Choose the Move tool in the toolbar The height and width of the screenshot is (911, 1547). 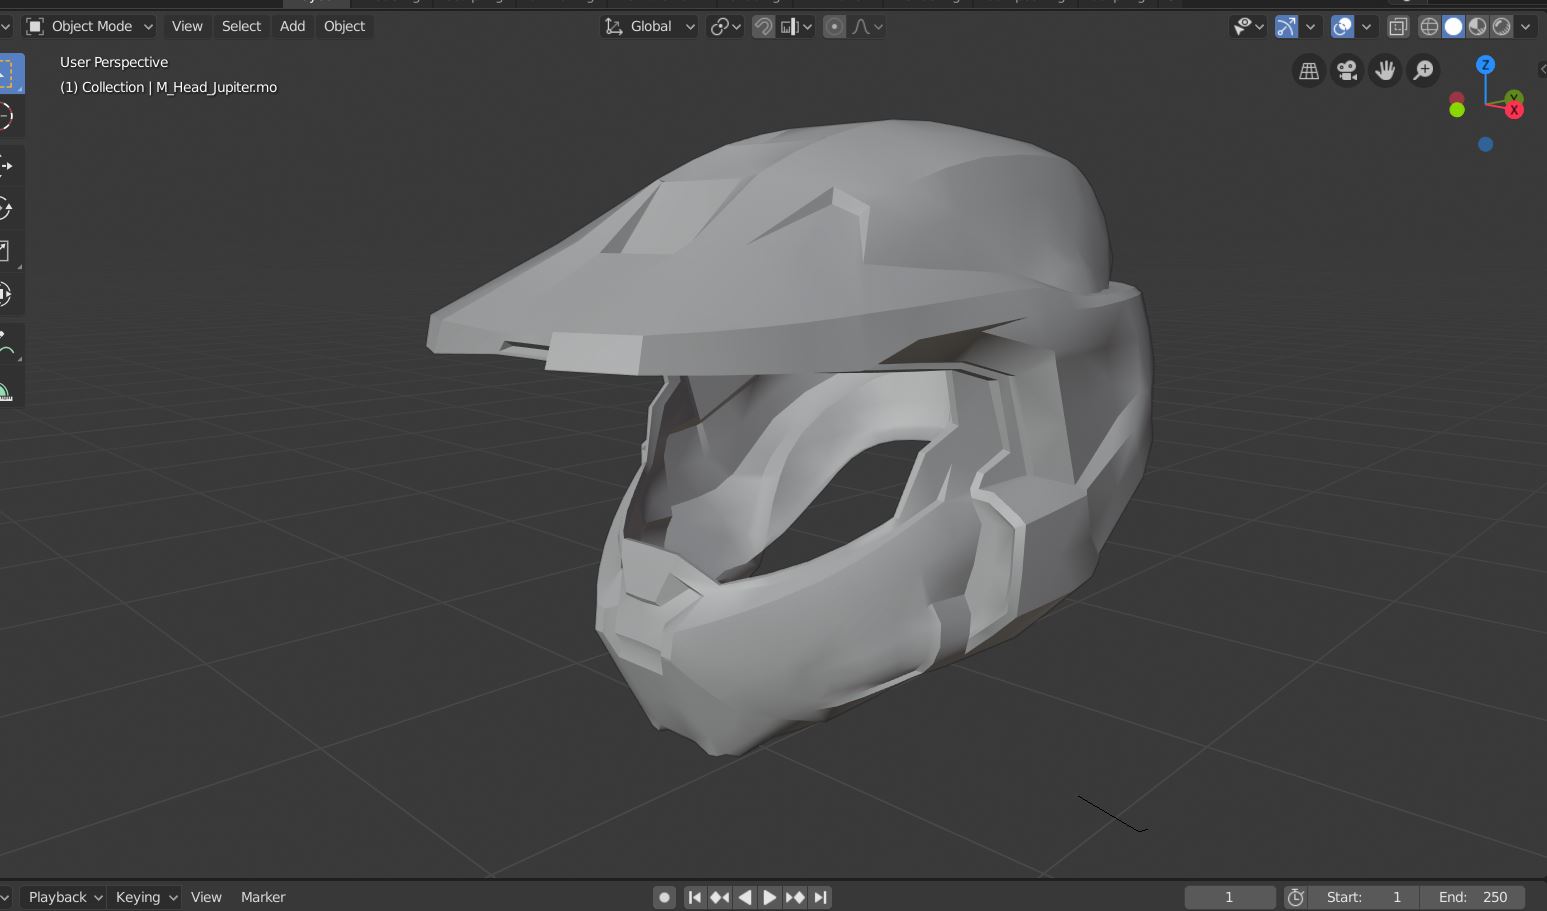[8, 166]
